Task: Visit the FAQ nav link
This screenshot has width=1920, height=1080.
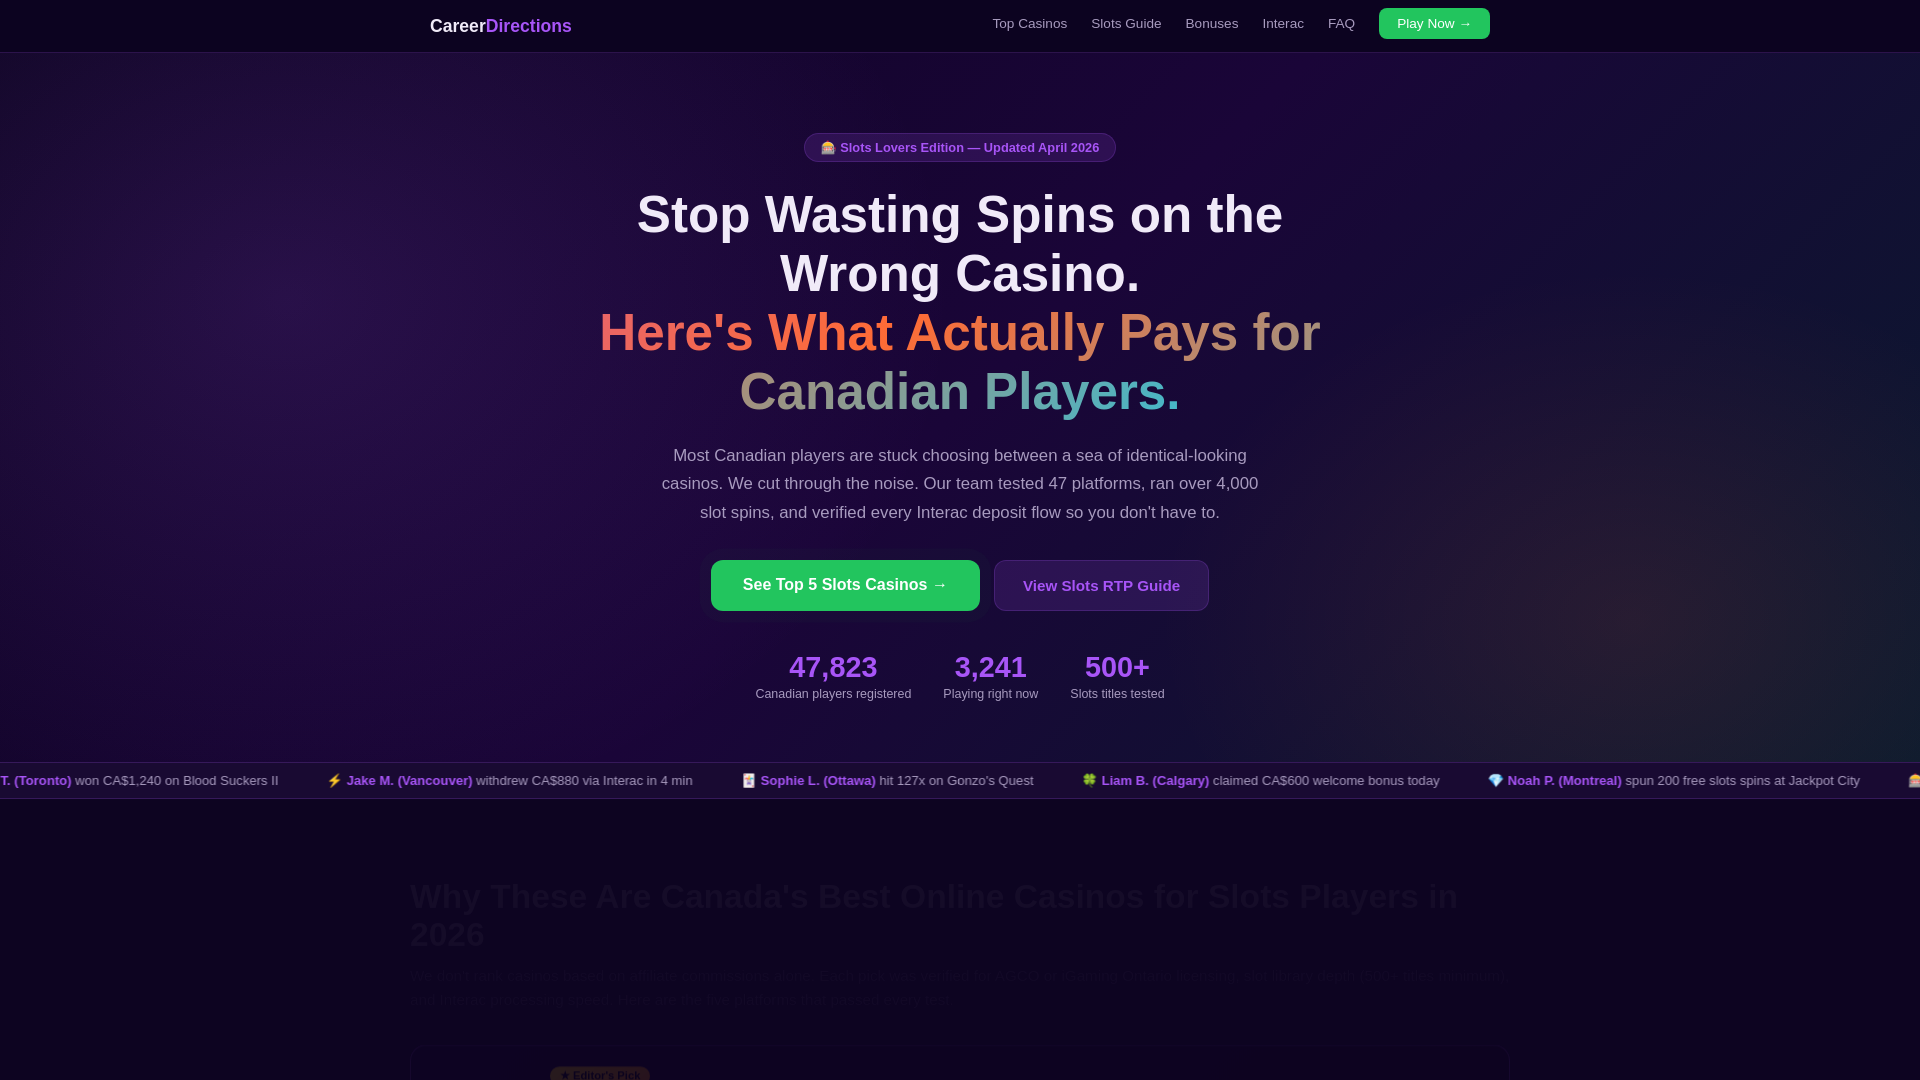Action: click(1341, 24)
